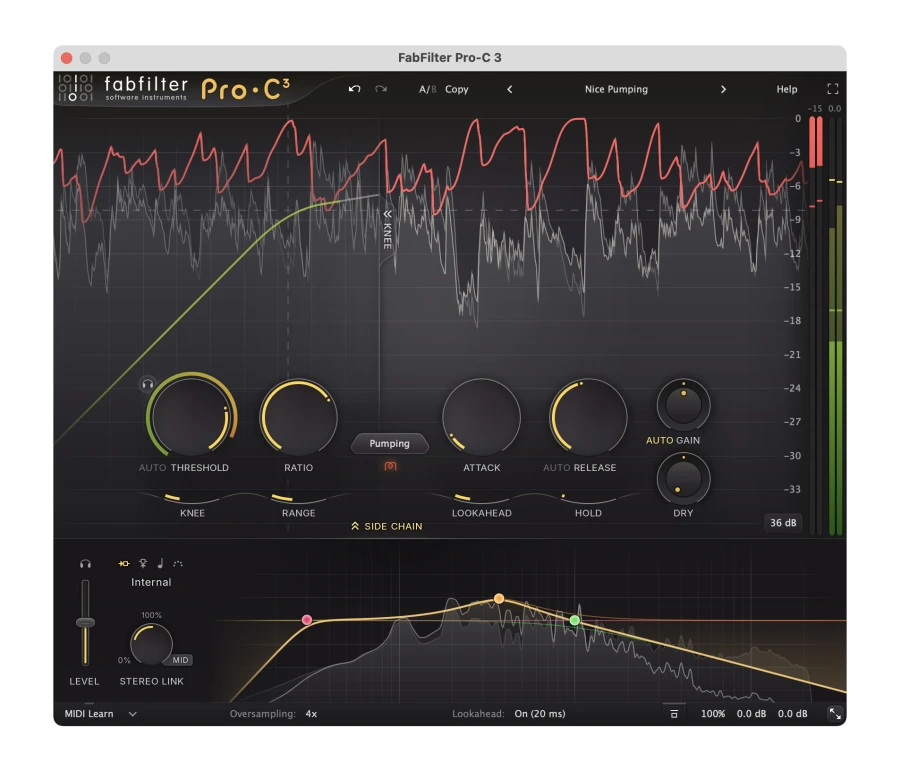Open the Nice Pumping preset menu

point(616,89)
